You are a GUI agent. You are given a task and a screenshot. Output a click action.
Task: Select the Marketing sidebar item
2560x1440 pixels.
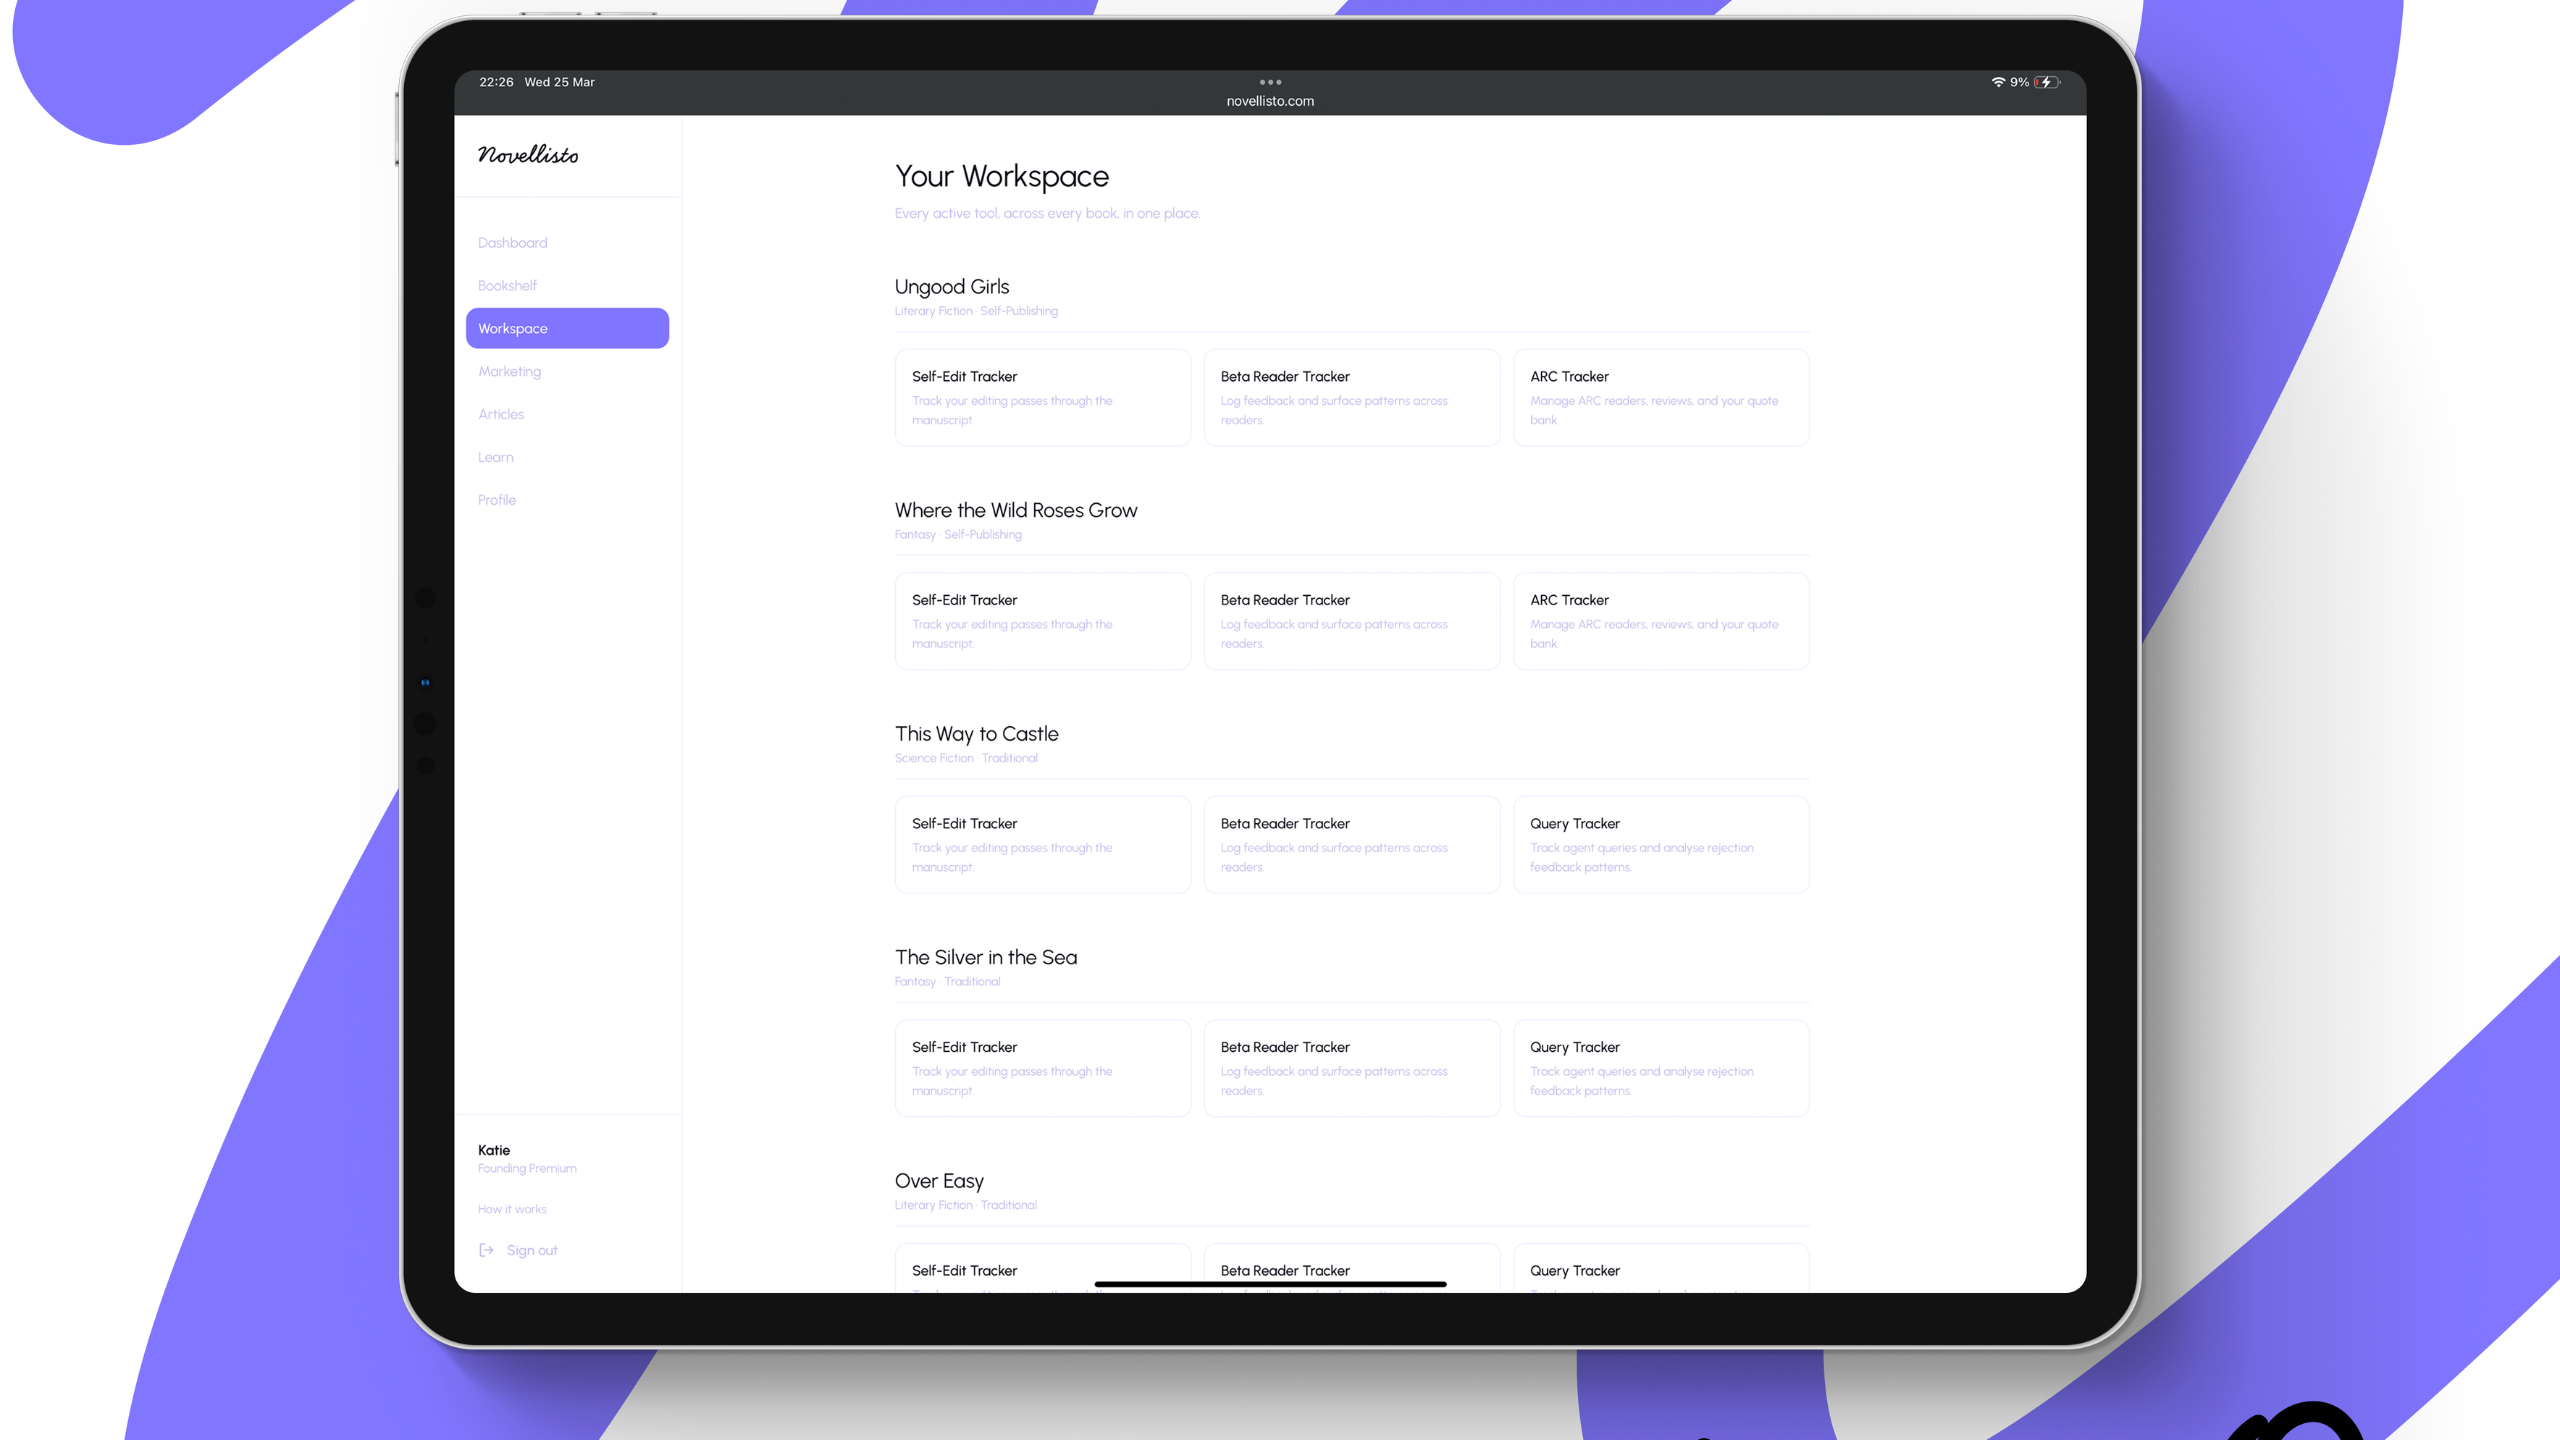(509, 371)
